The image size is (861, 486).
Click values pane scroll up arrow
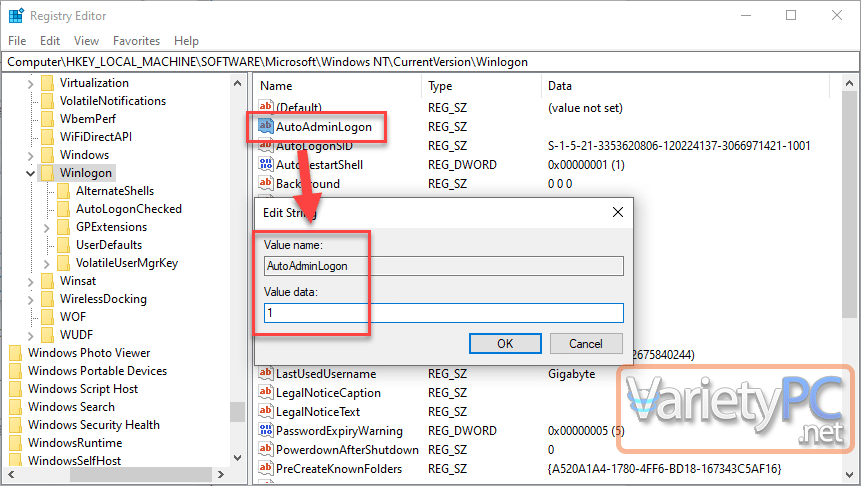[849, 83]
